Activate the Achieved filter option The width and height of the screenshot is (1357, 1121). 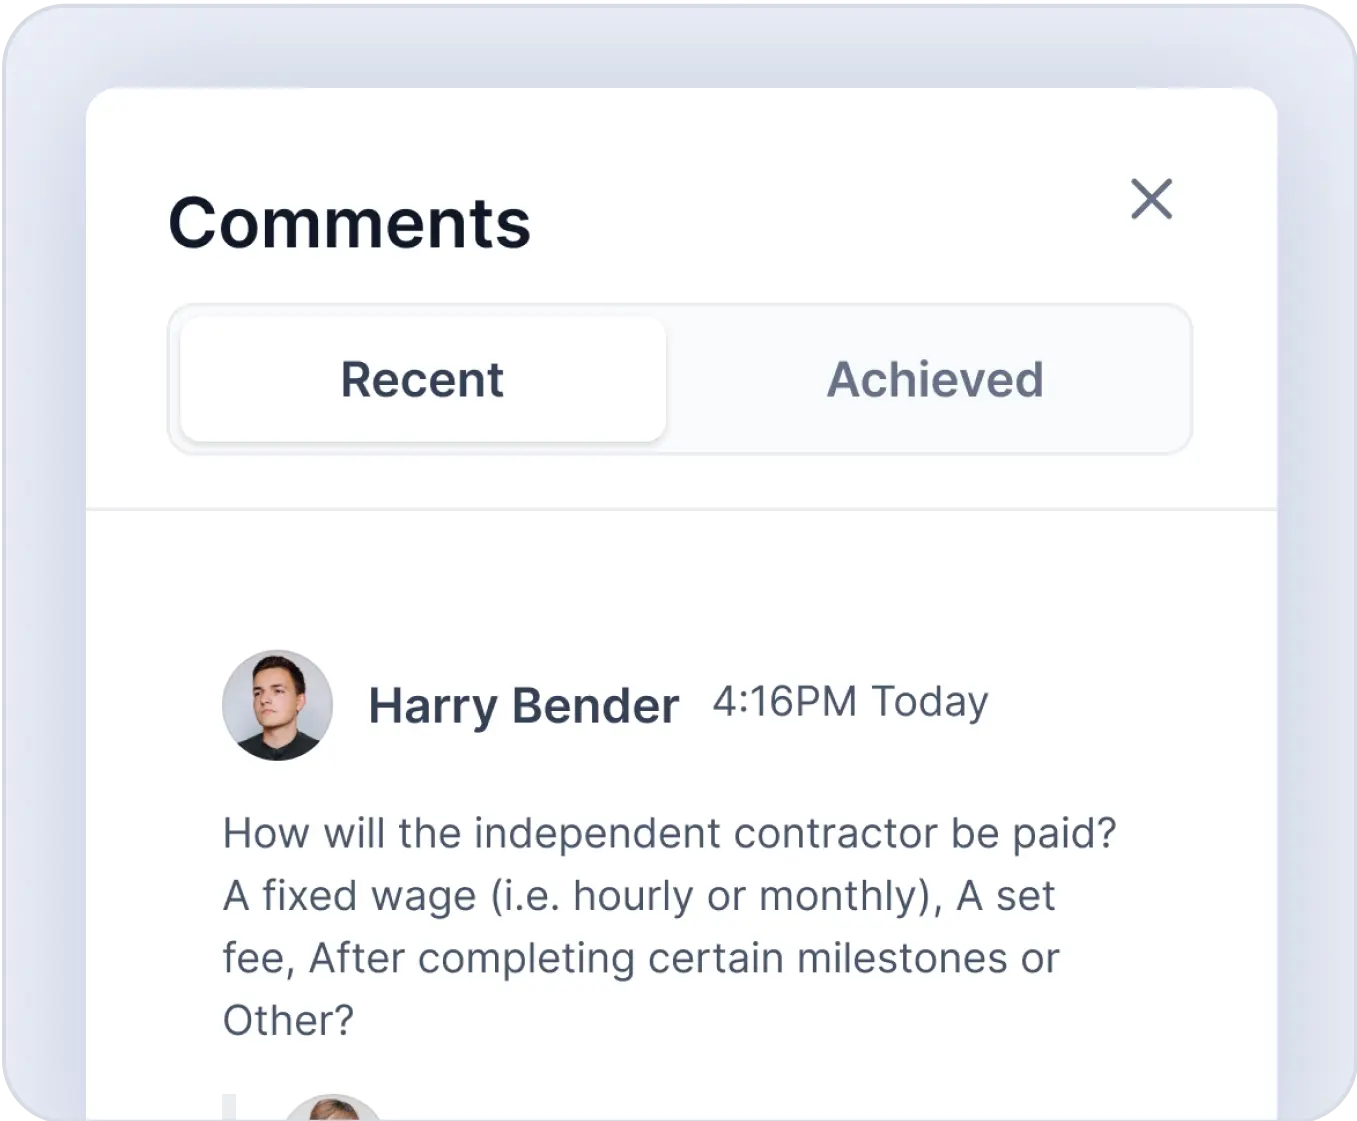[934, 379]
